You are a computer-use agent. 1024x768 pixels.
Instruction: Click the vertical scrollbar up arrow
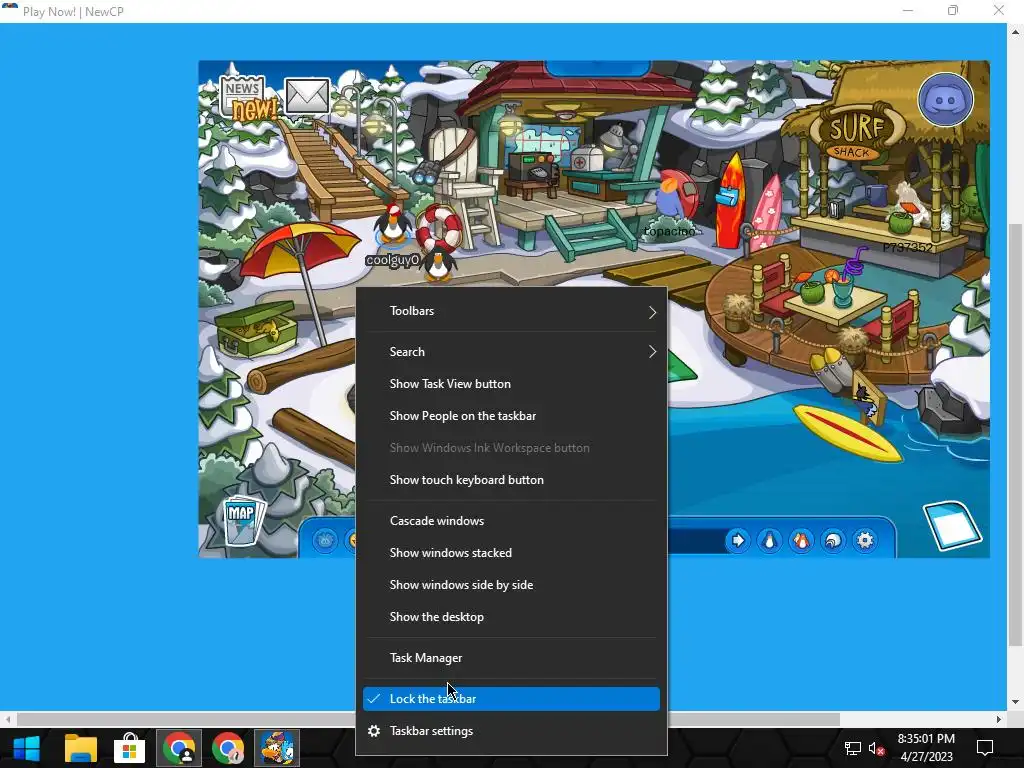coord(1015,31)
